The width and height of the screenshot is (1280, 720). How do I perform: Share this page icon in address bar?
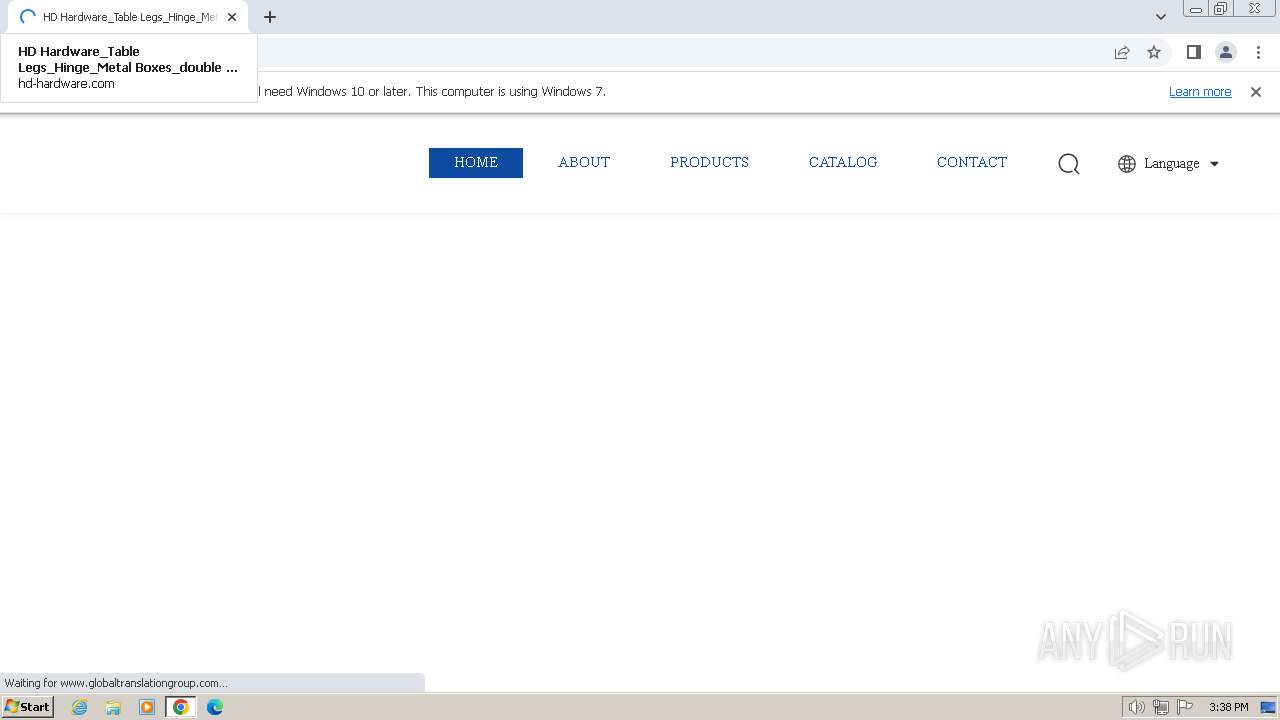(1122, 52)
